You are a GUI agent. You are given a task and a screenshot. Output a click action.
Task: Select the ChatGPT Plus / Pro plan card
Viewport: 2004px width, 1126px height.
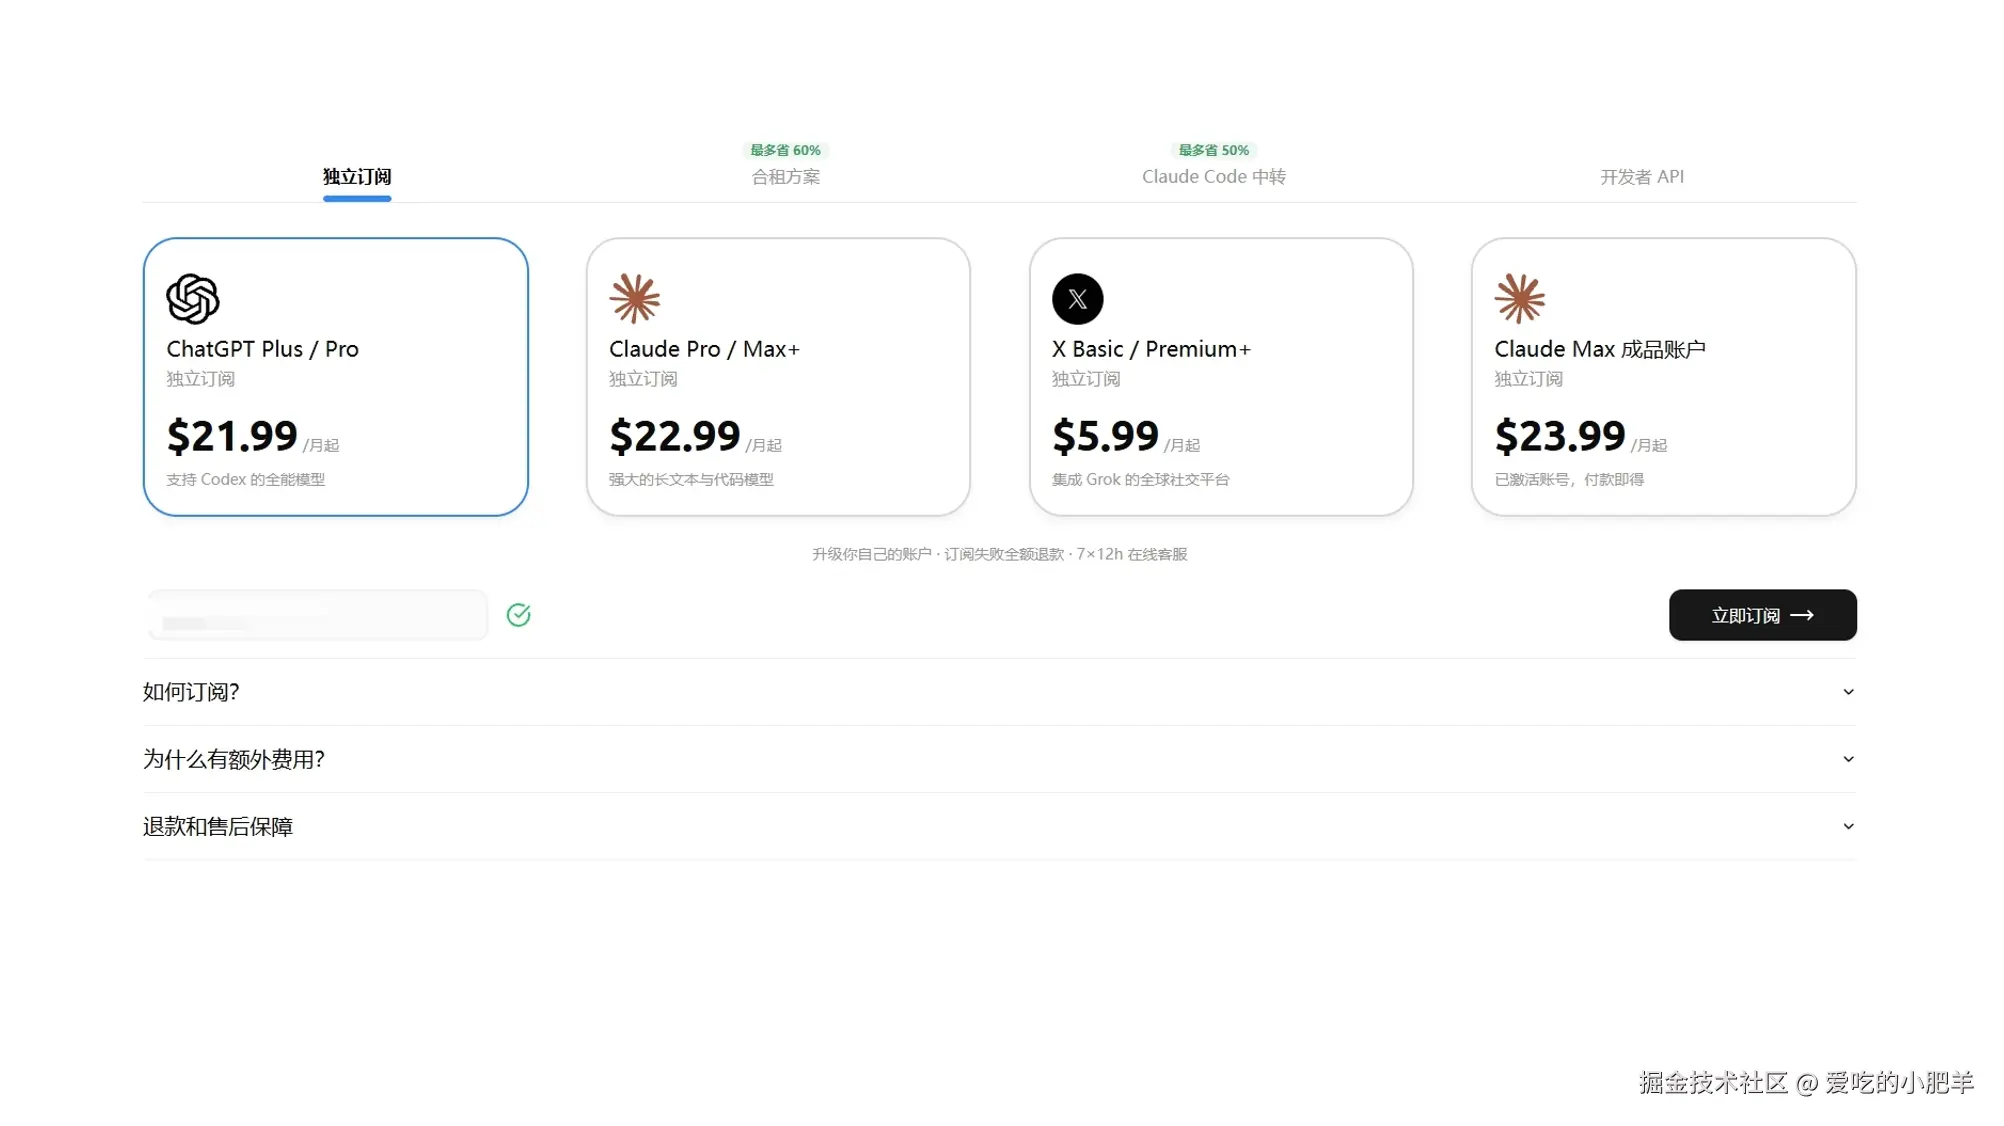click(x=336, y=377)
